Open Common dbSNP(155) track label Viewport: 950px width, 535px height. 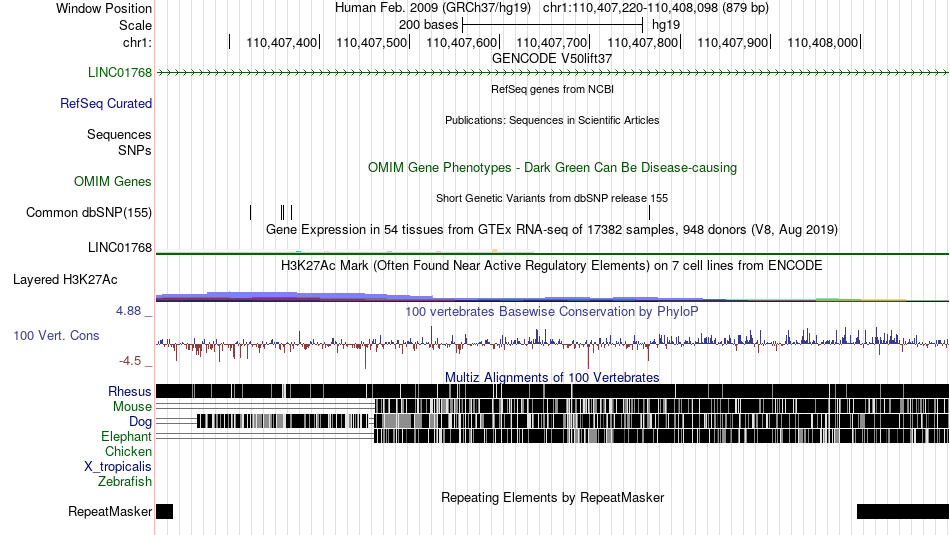pyautogui.click(x=89, y=213)
